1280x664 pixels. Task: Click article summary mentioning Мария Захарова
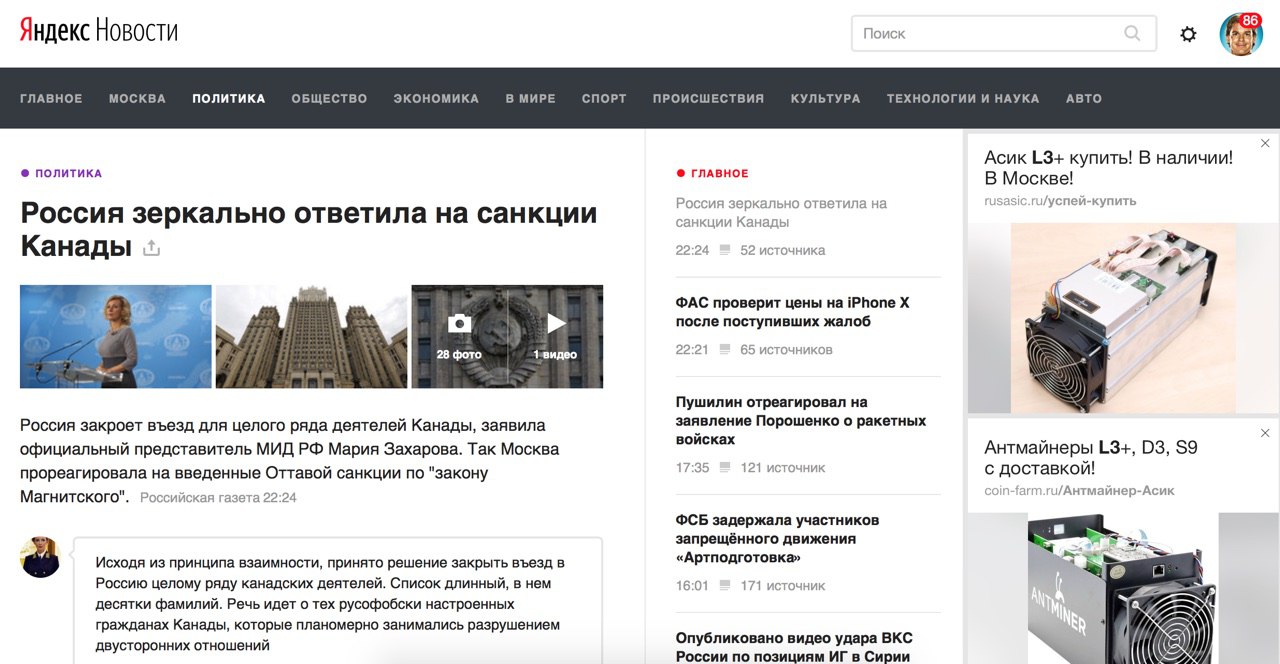tap(290, 460)
